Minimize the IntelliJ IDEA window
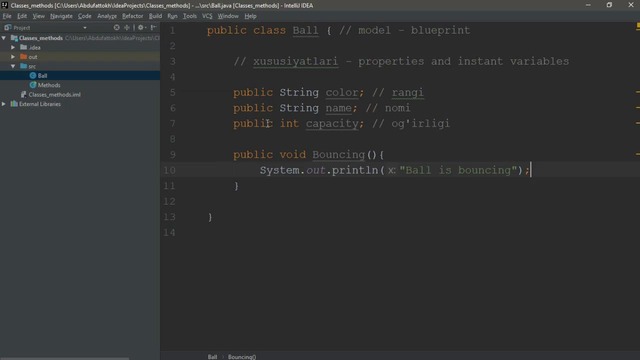The height and width of the screenshot is (360, 640). [588, 5]
